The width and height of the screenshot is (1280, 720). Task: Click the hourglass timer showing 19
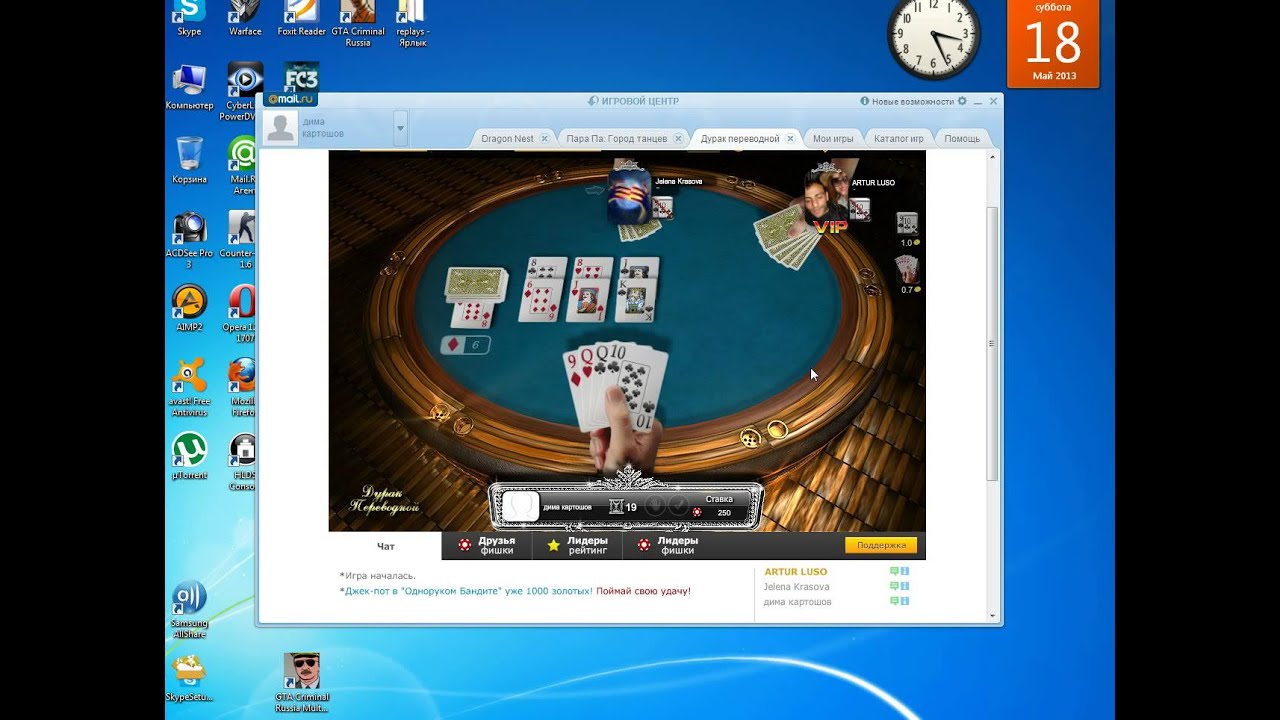tap(623, 507)
